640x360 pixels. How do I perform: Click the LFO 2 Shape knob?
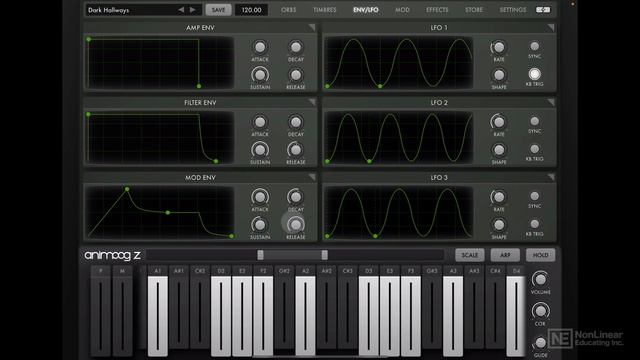499,150
